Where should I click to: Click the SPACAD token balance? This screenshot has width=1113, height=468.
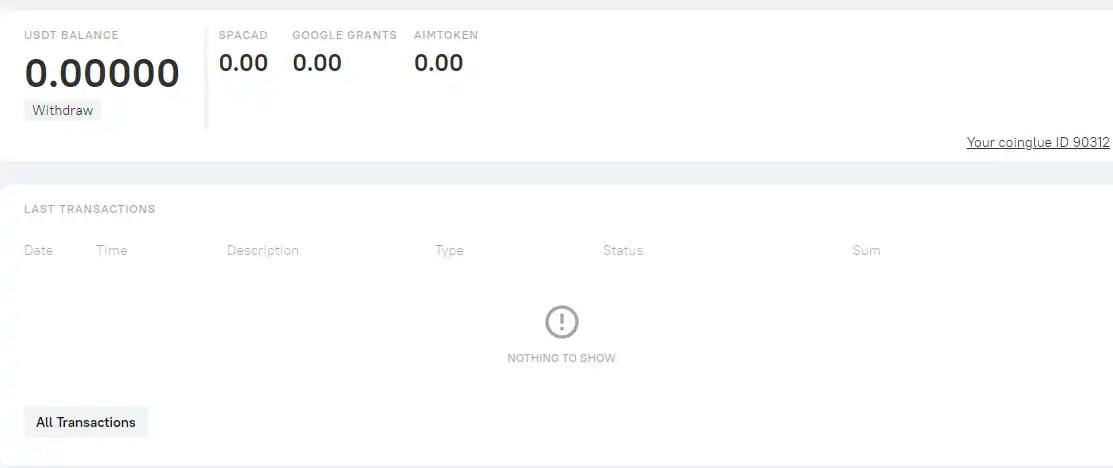[243, 62]
